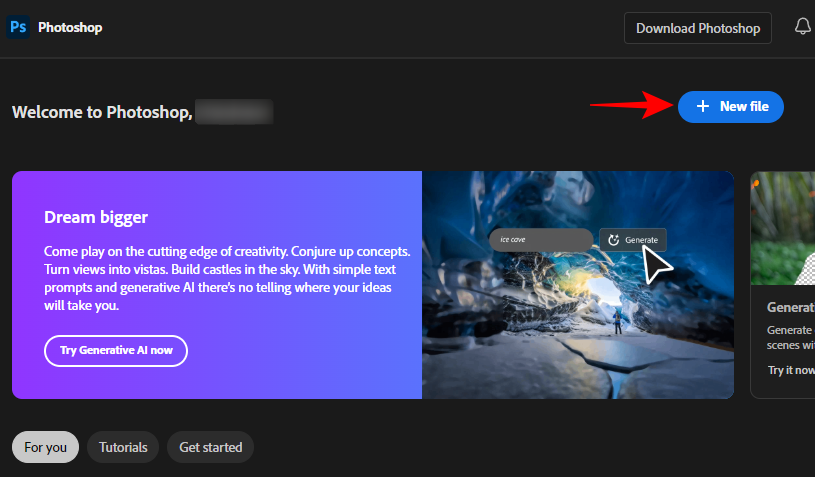Image resolution: width=815 pixels, height=477 pixels.
Task: Click Try Generative AI now button
Action: [116, 351]
